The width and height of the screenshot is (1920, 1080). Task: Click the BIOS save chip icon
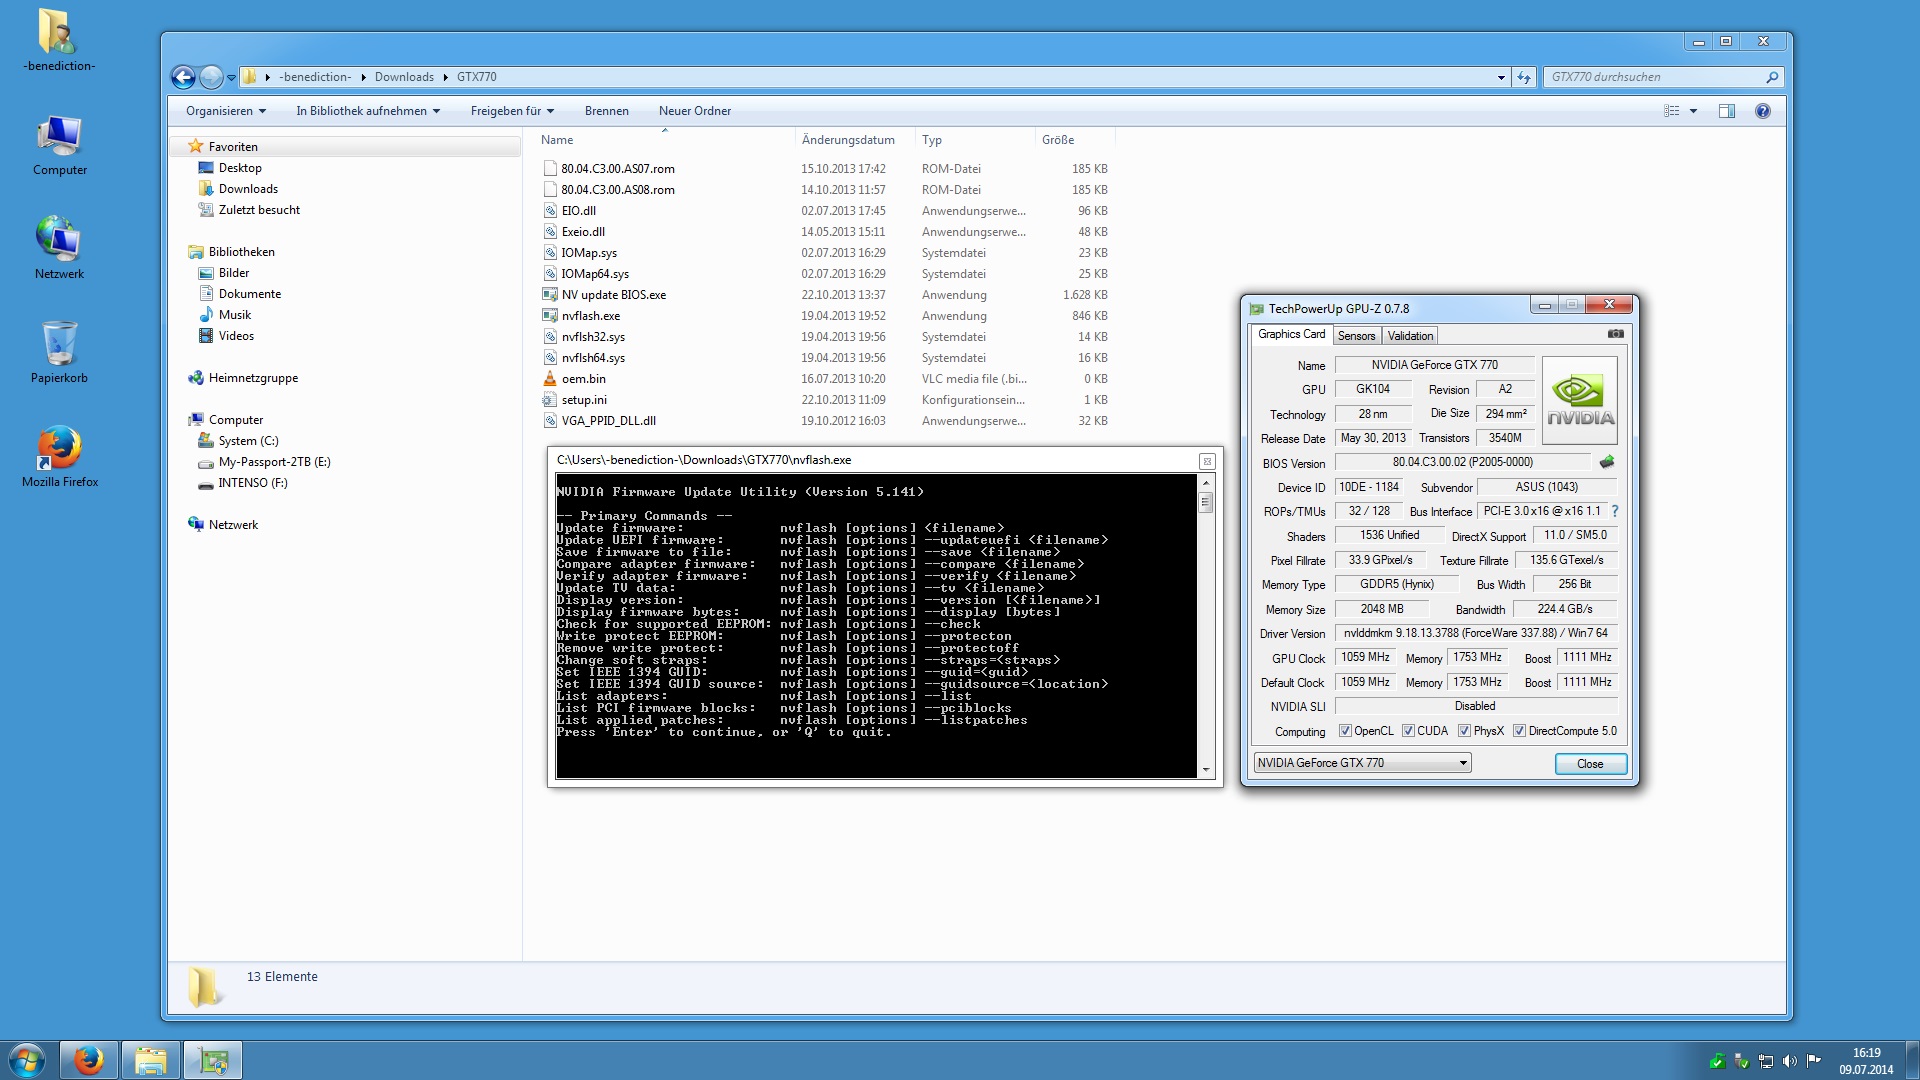click(1607, 462)
